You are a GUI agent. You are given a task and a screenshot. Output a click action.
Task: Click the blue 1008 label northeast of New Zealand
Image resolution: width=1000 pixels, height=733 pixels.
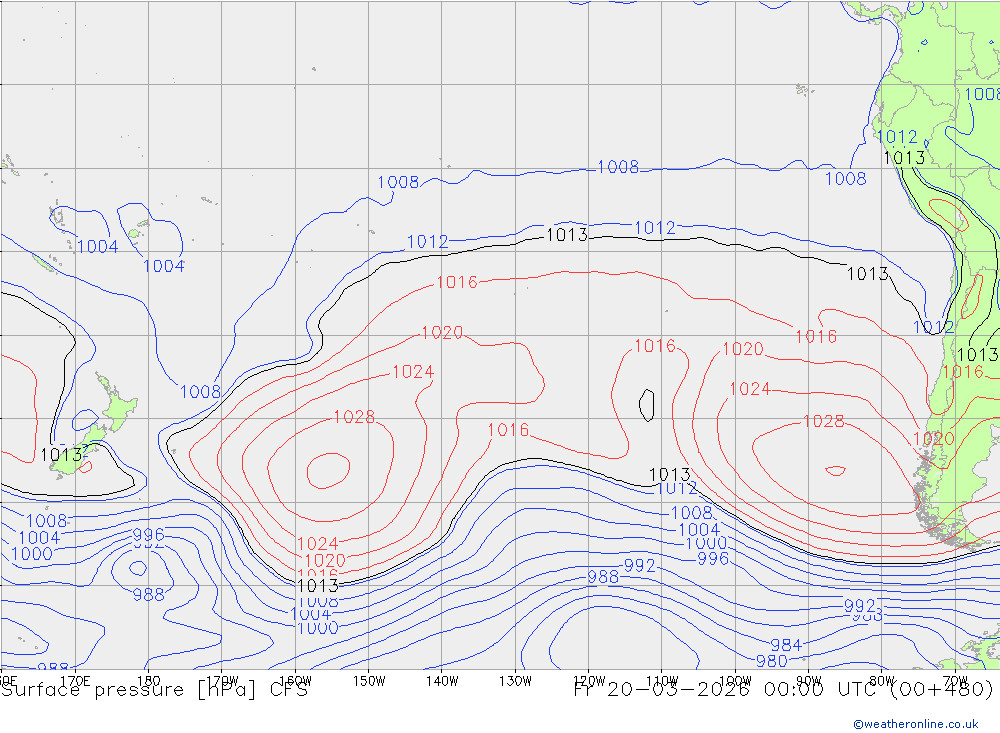[x=200, y=392]
